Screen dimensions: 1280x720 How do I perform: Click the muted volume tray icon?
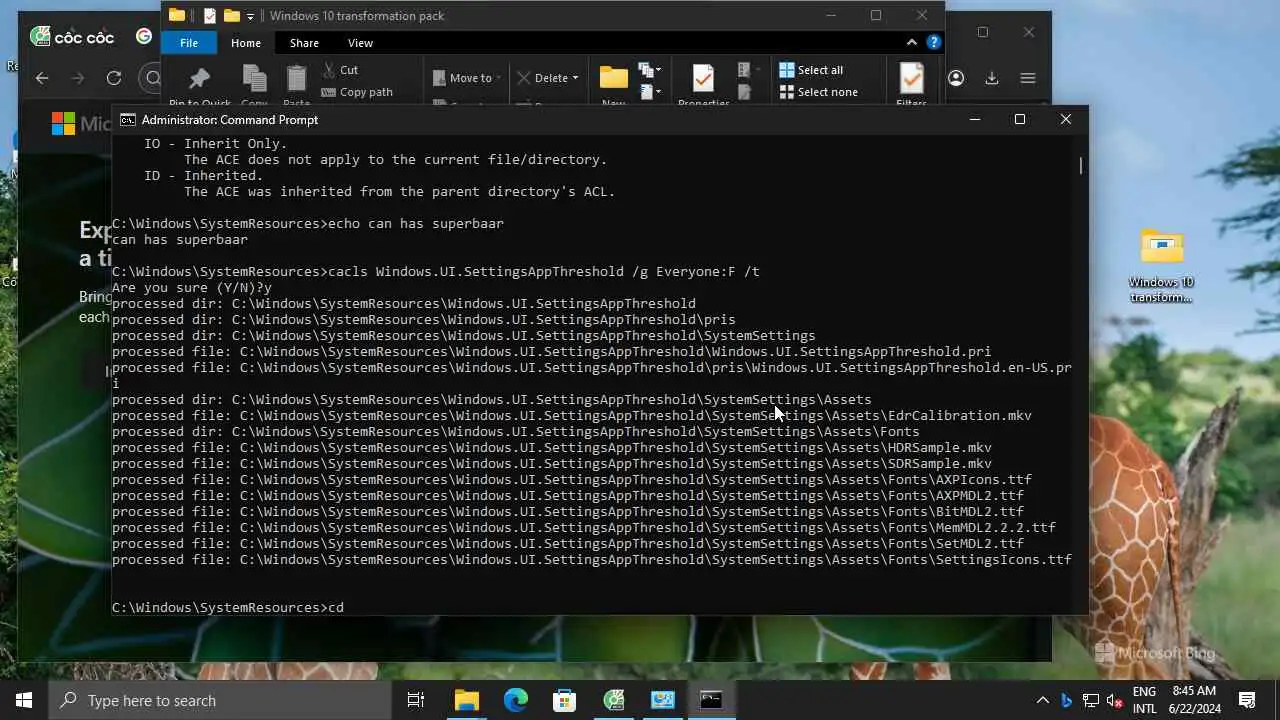[x=1115, y=700]
